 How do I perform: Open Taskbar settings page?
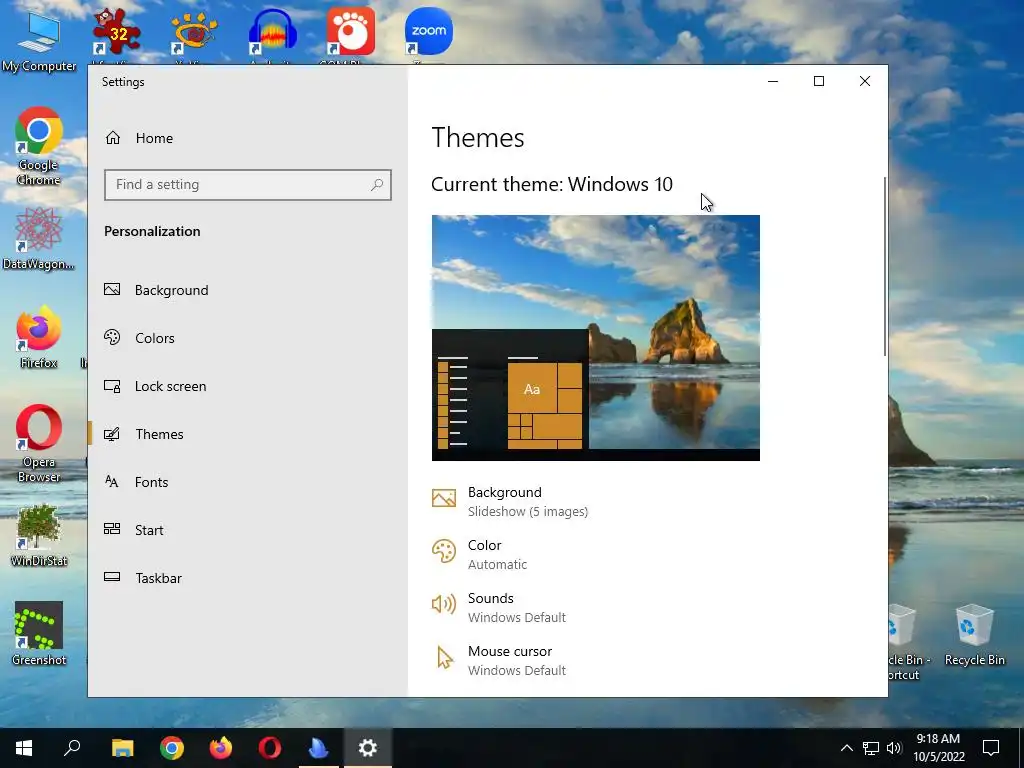pos(158,578)
